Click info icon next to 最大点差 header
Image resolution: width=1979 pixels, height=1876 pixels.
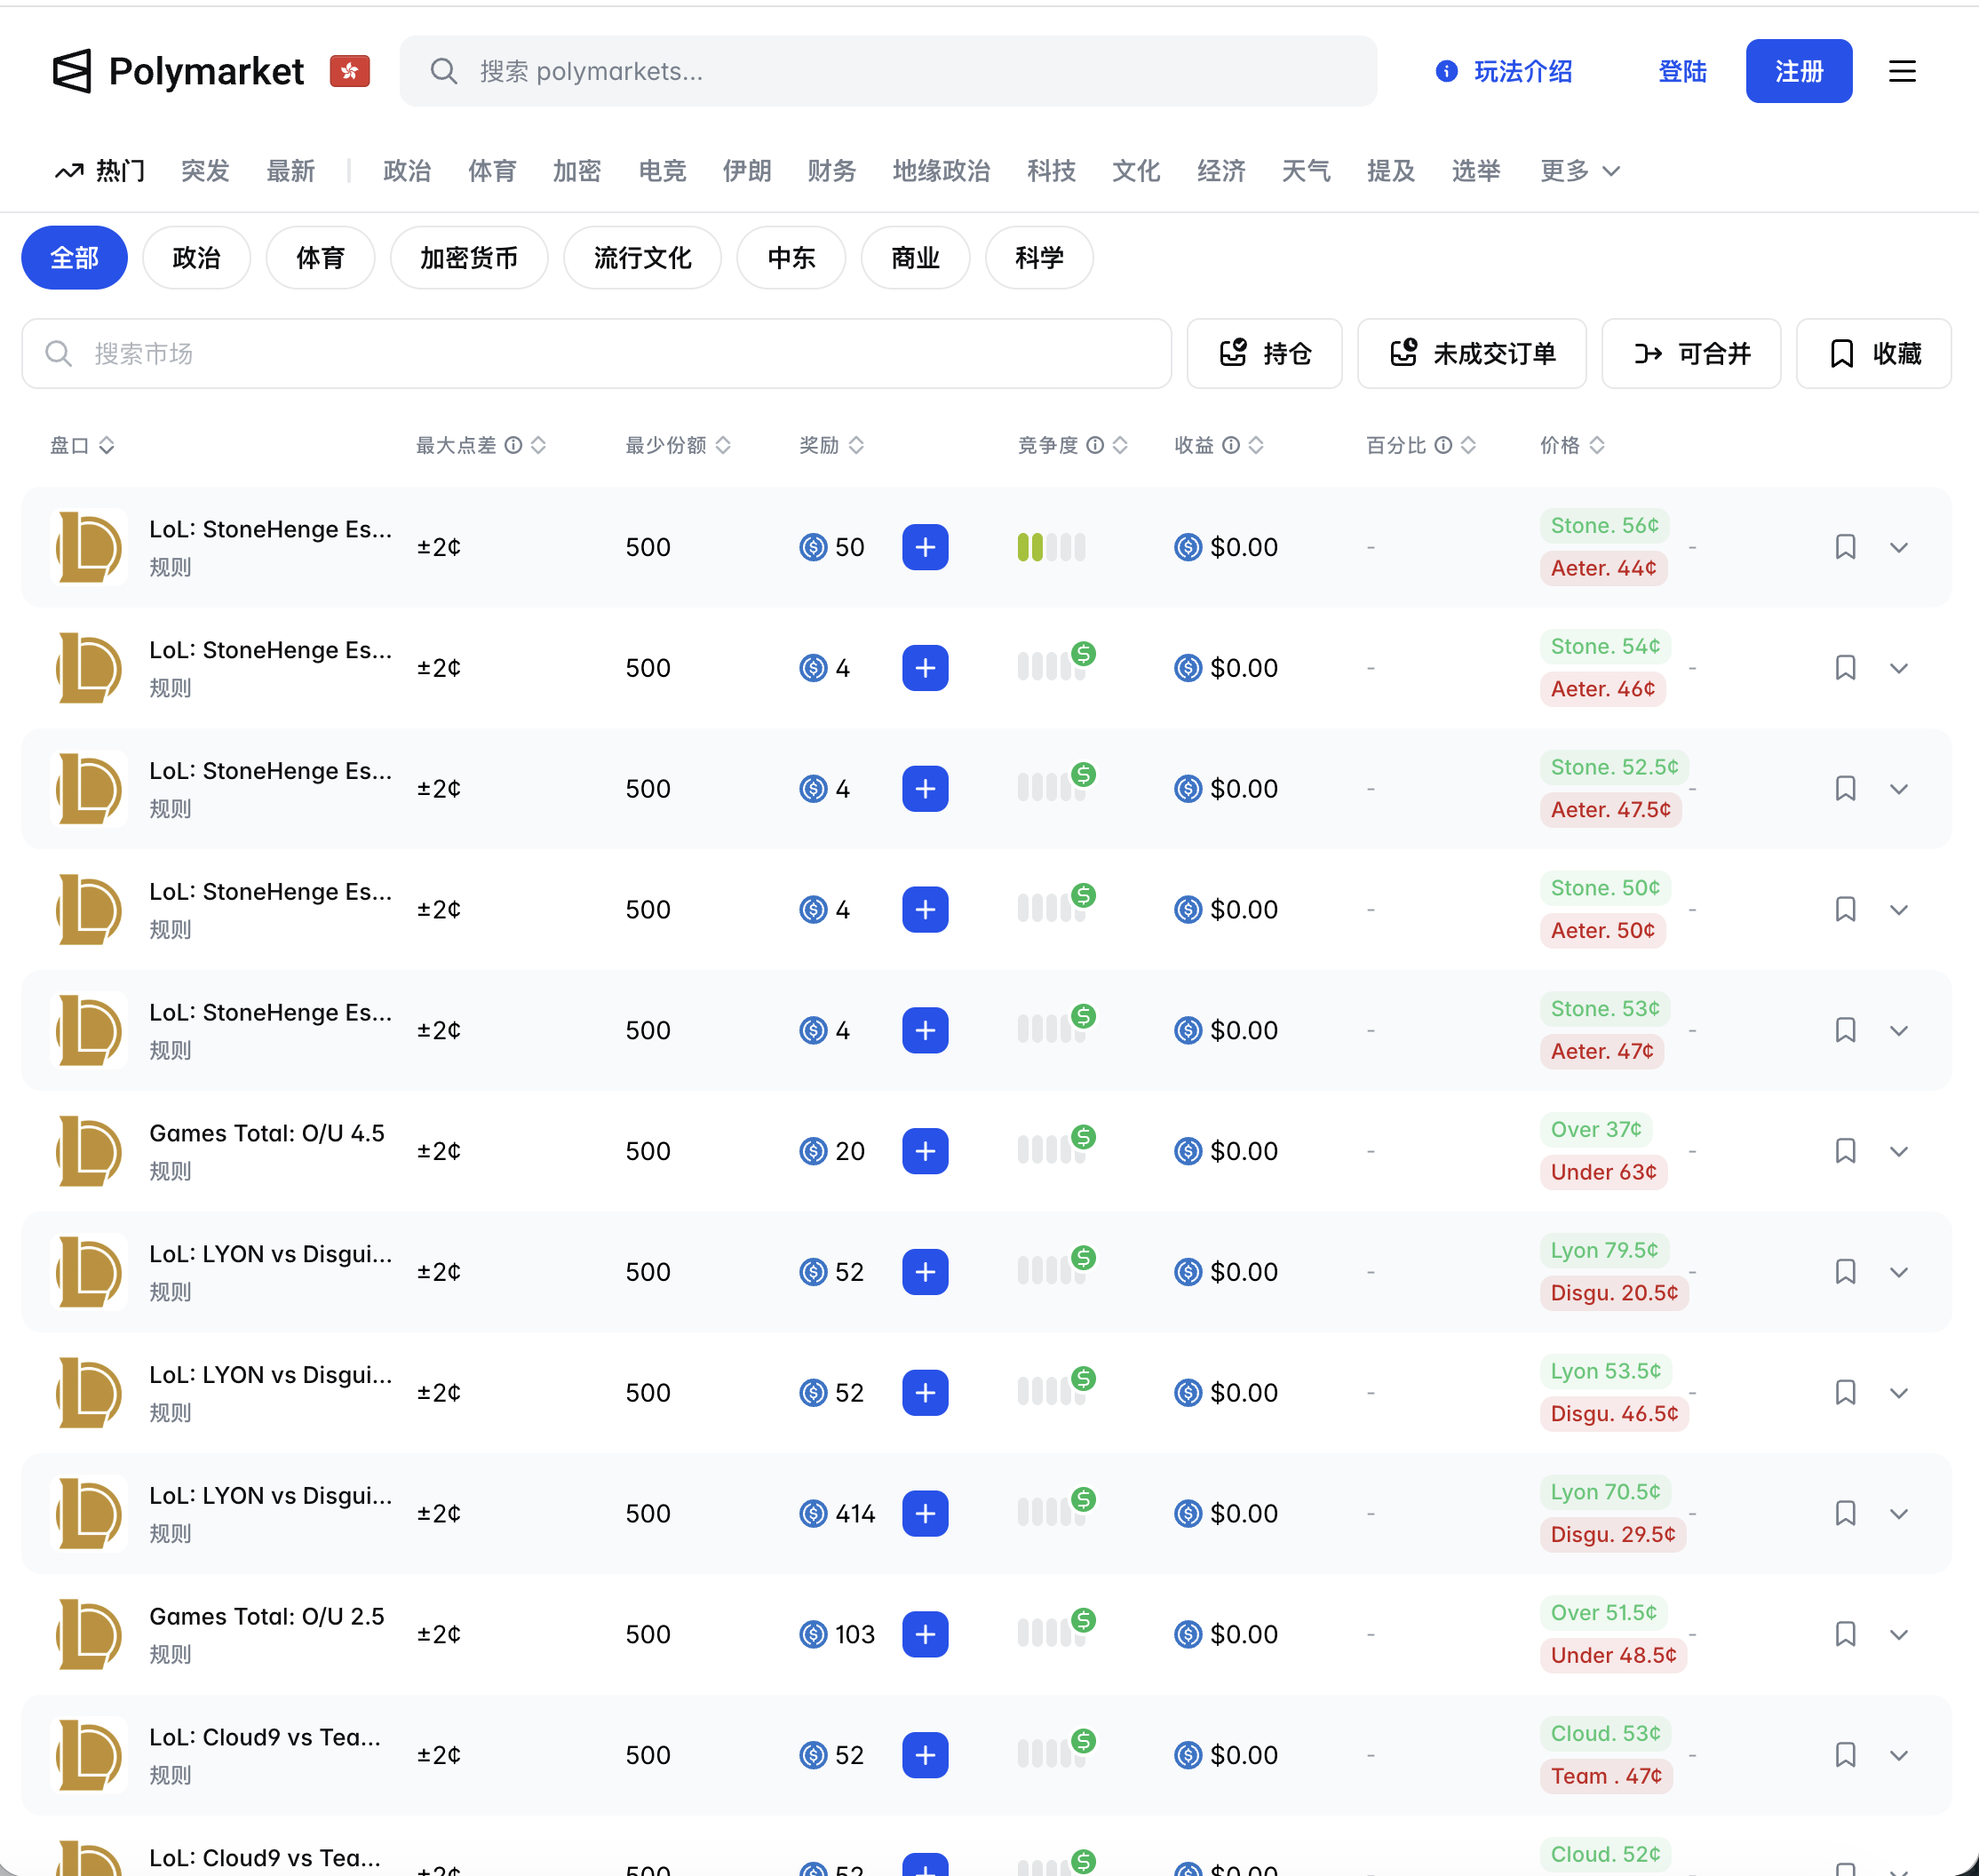(x=513, y=445)
